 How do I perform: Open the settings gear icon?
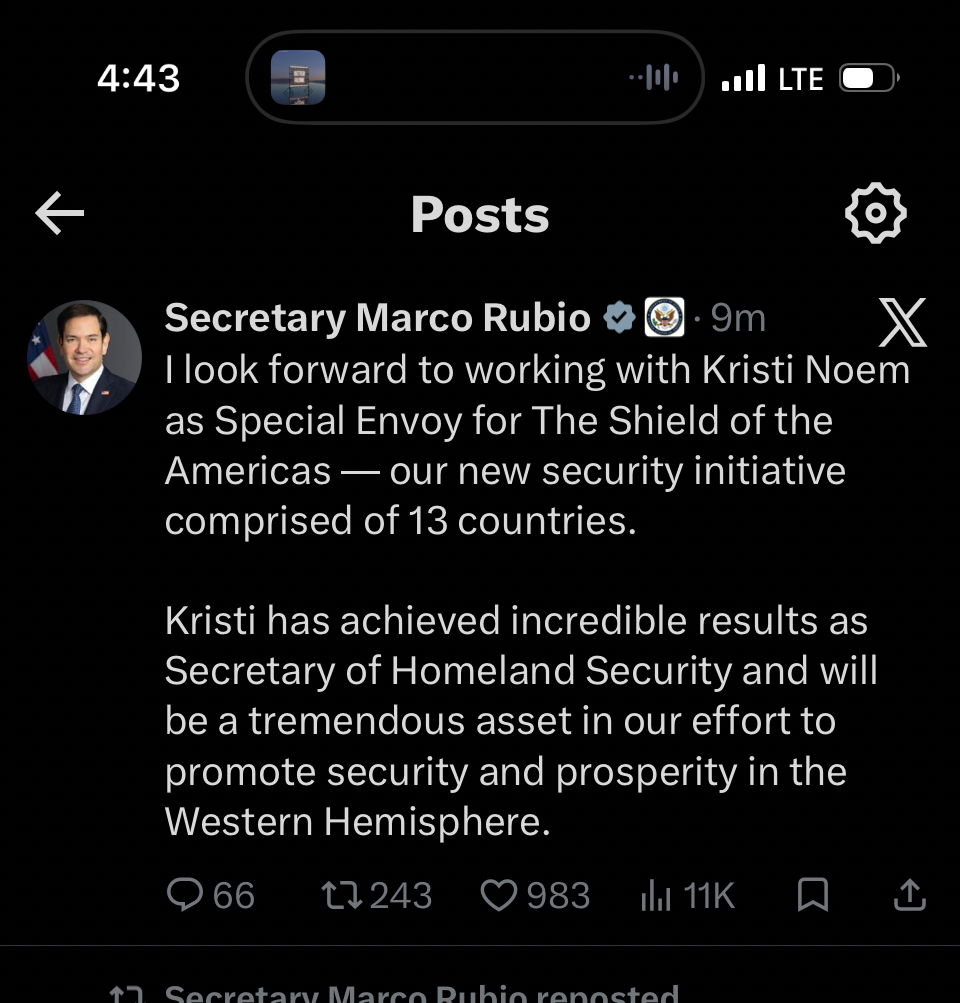875,213
